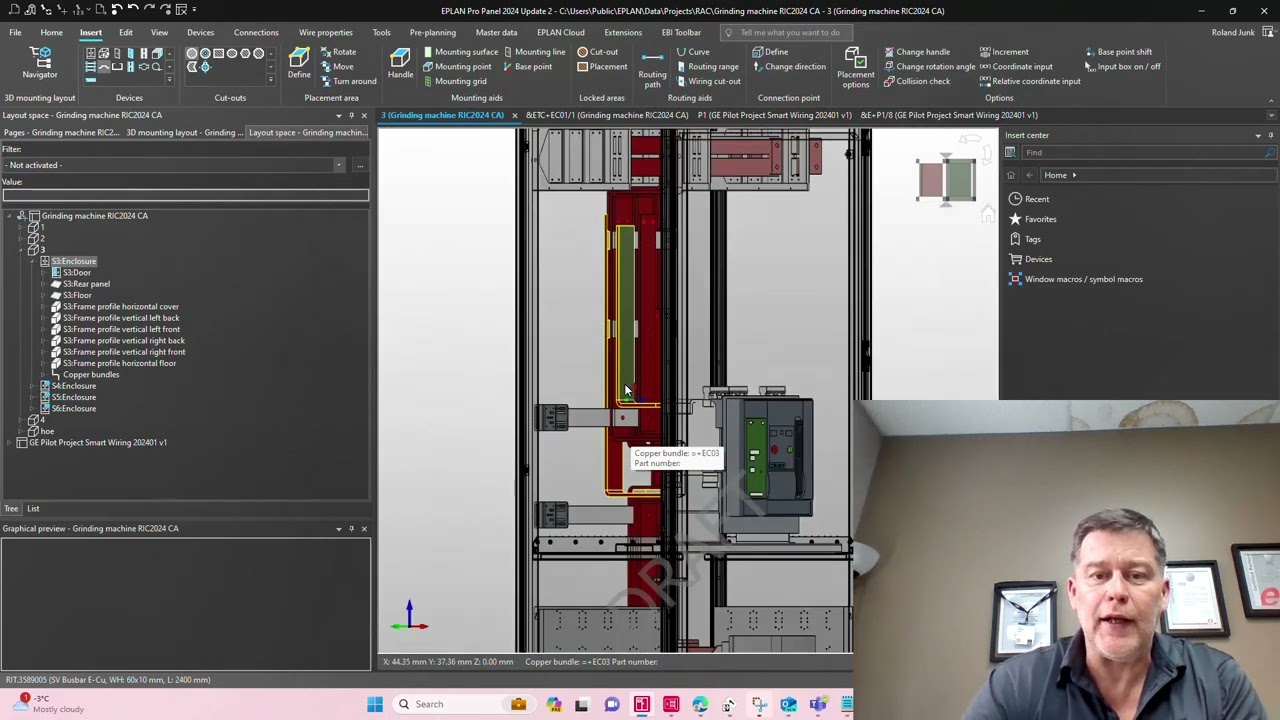Switch to the View ribbon tab
Viewport: 1280px width, 720px height.
click(159, 32)
